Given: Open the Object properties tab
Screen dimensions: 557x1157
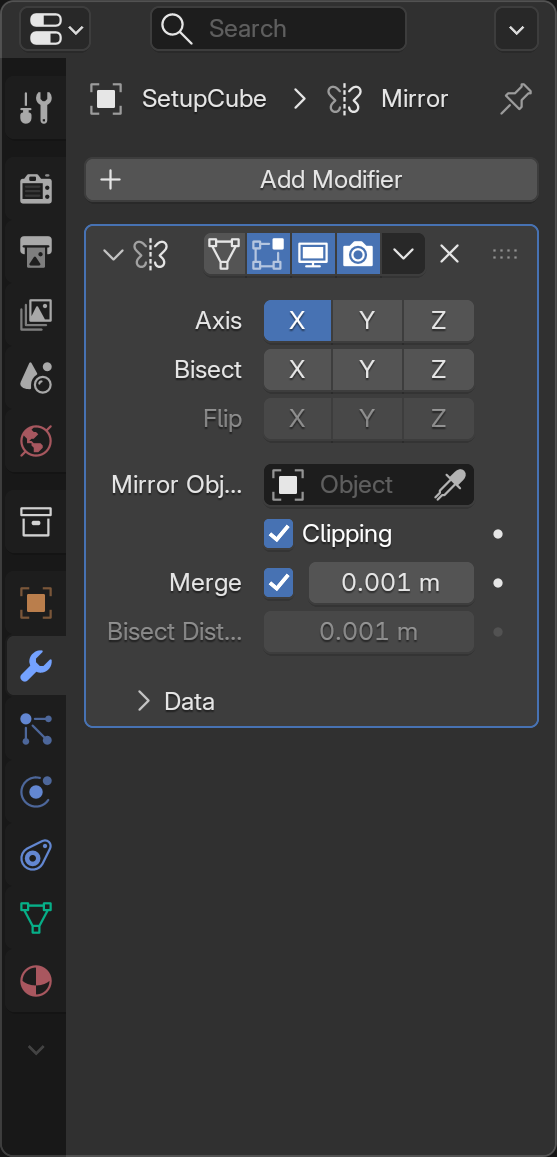Looking at the screenshot, I should pyautogui.click(x=35, y=603).
